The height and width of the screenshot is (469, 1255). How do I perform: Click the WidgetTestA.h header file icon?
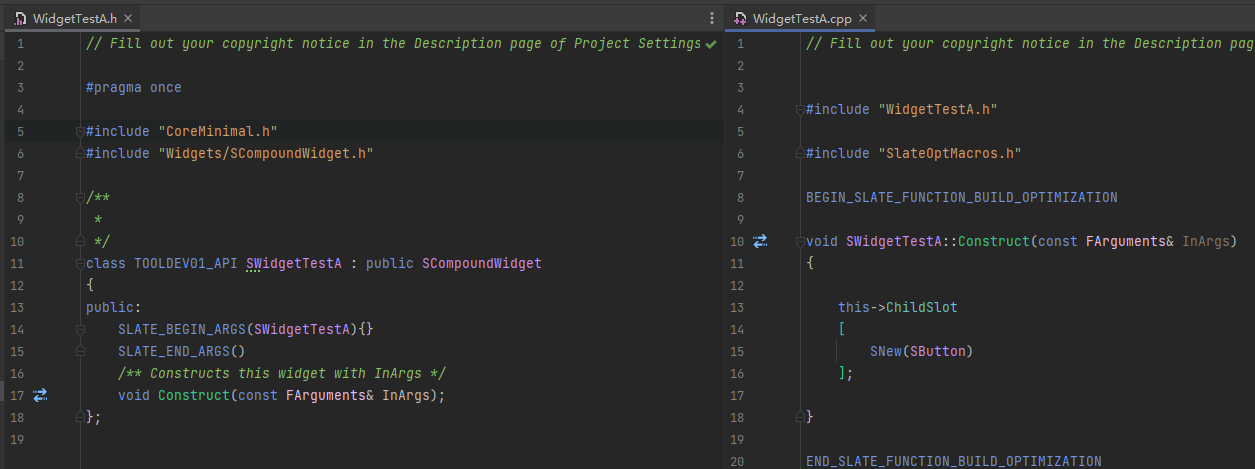click(x=20, y=18)
